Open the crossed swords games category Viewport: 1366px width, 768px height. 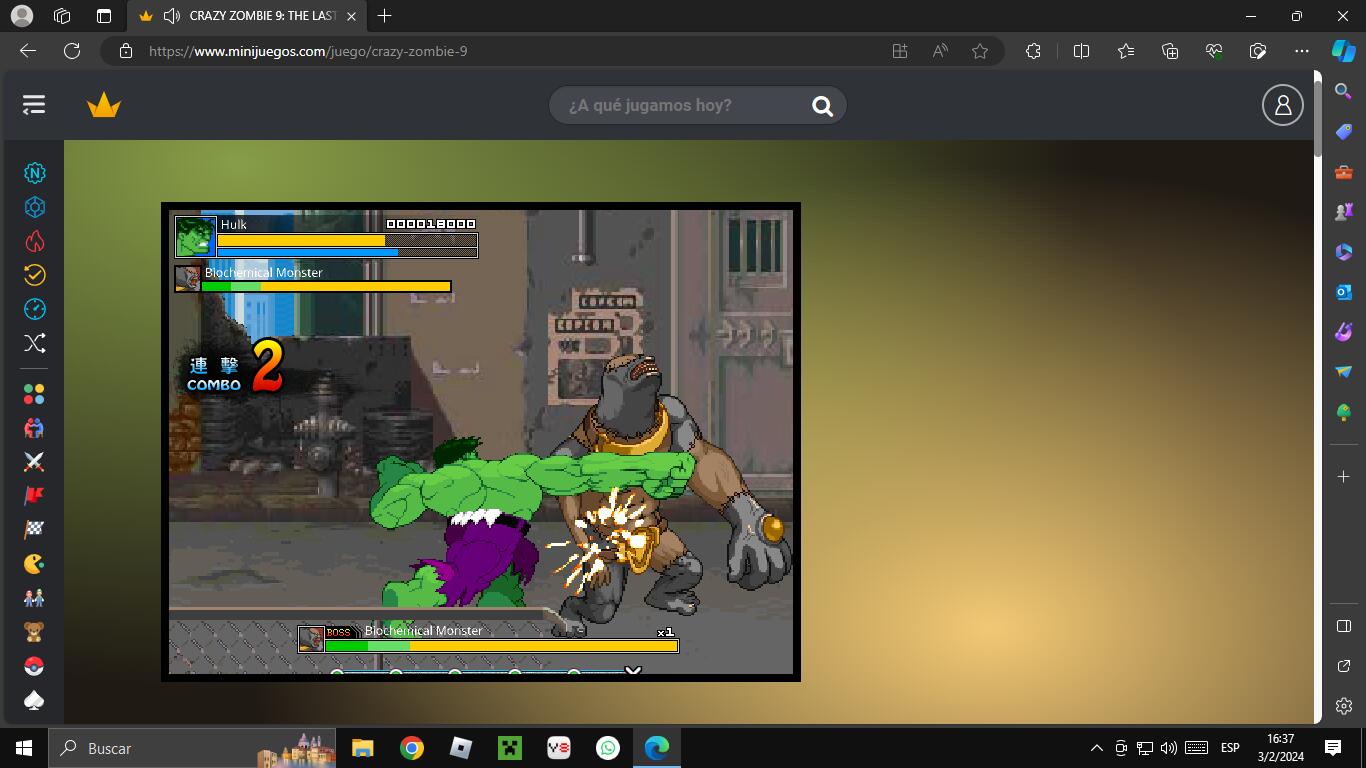click(35, 462)
